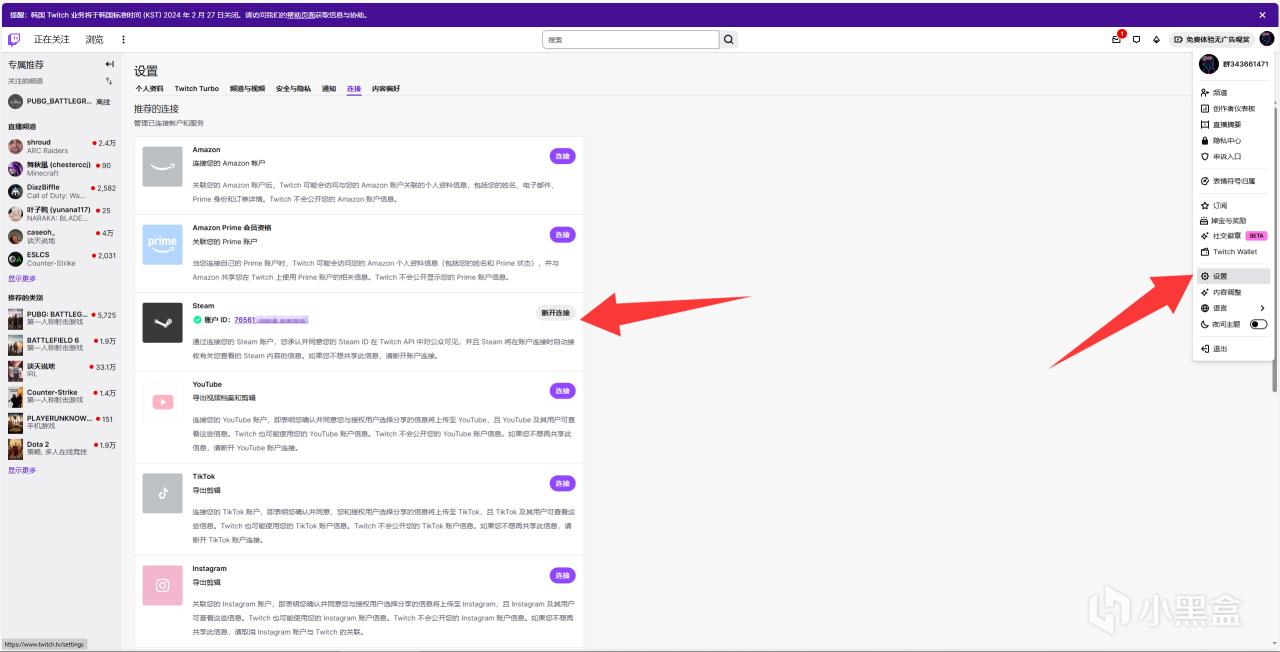Open caseoh_ channel in sidebar
The height and width of the screenshot is (652, 1280).
(x=62, y=236)
